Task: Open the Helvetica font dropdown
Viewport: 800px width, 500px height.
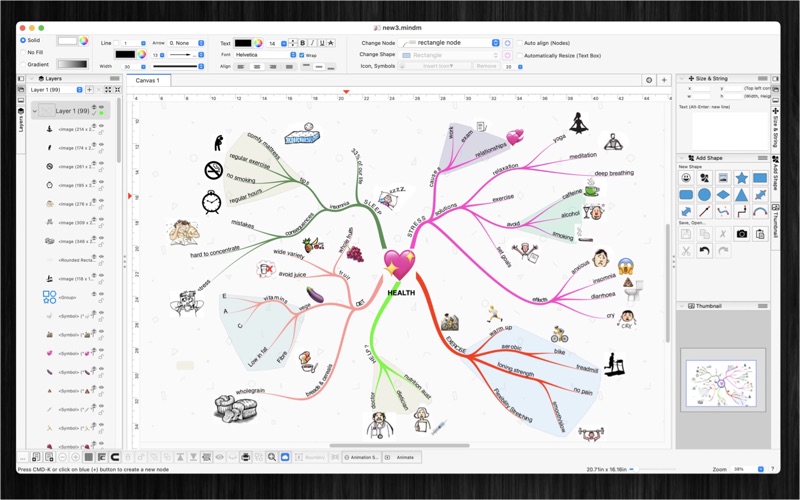Action: [265, 55]
